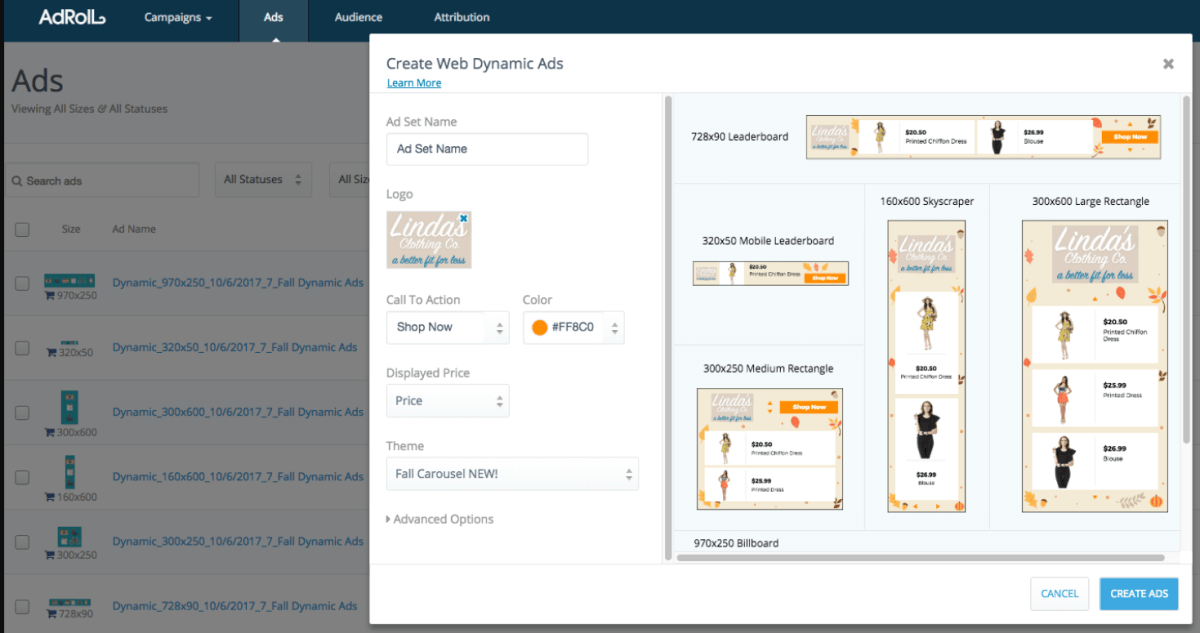This screenshot has width=1200, height=633.
Task: Click the 300x600 ad thumbnail icon
Action: click(x=70, y=407)
